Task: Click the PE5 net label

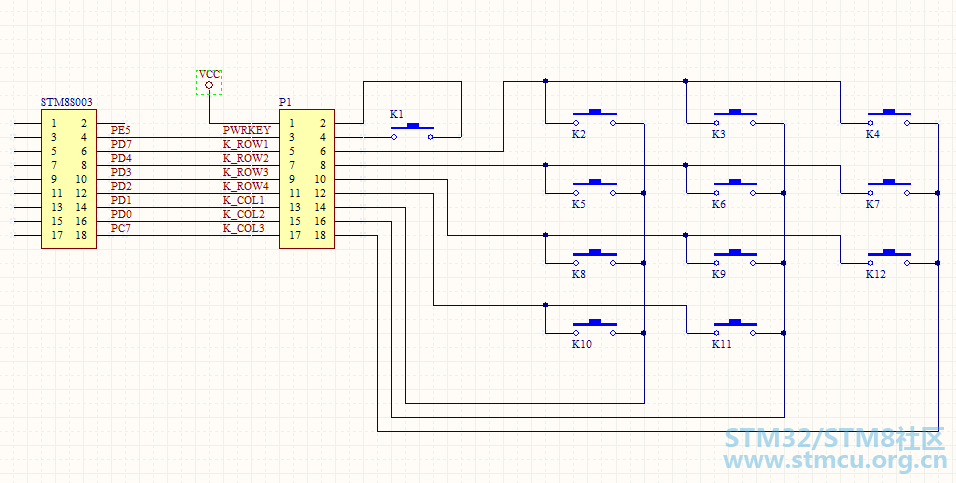Action: 121,130
